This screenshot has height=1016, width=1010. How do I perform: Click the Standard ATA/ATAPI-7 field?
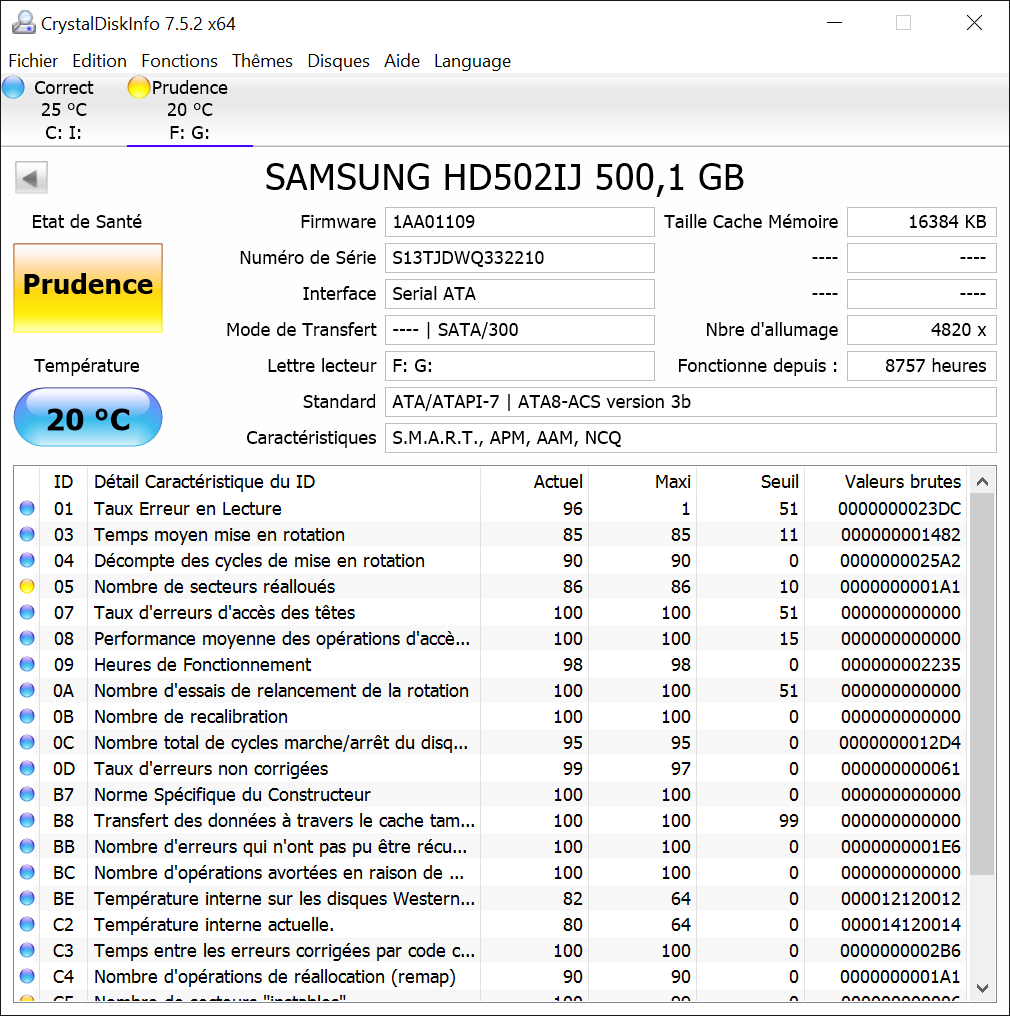point(690,402)
